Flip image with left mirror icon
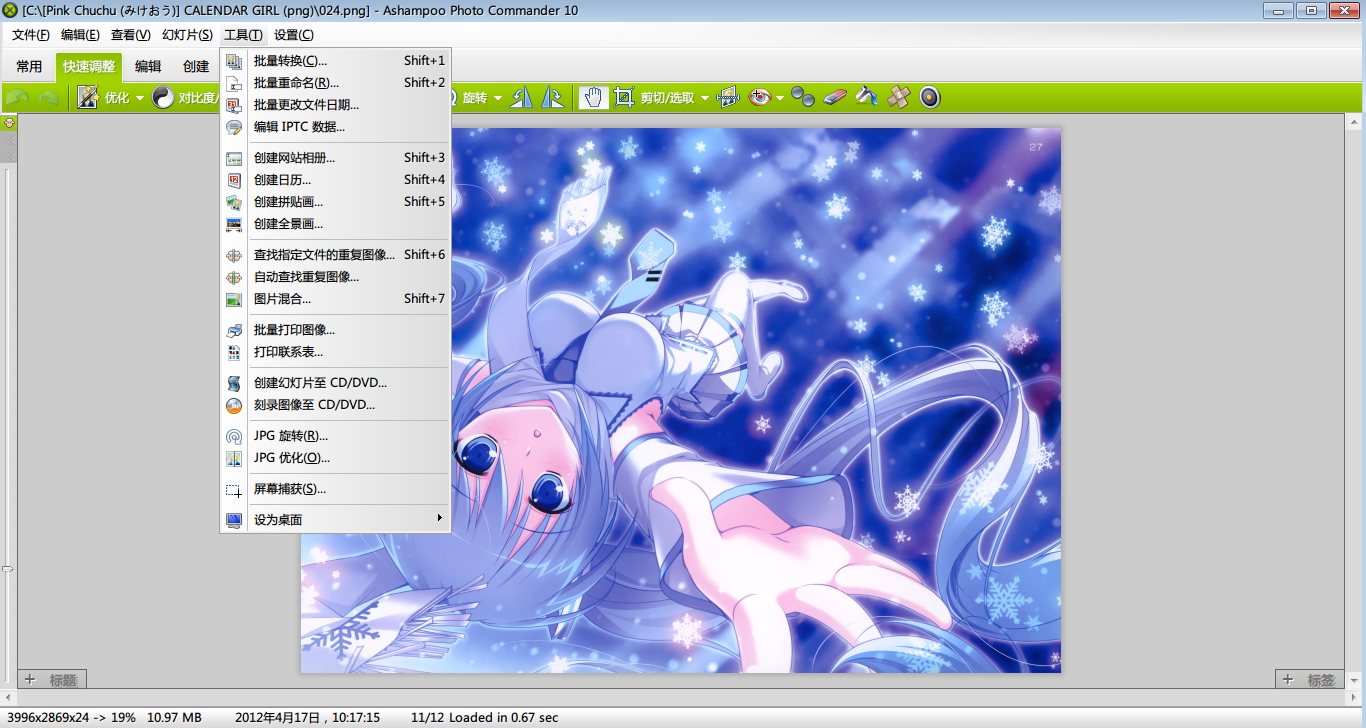This screenshot has width=1366, height=728. pyautogui.click(x=522, y=98)
